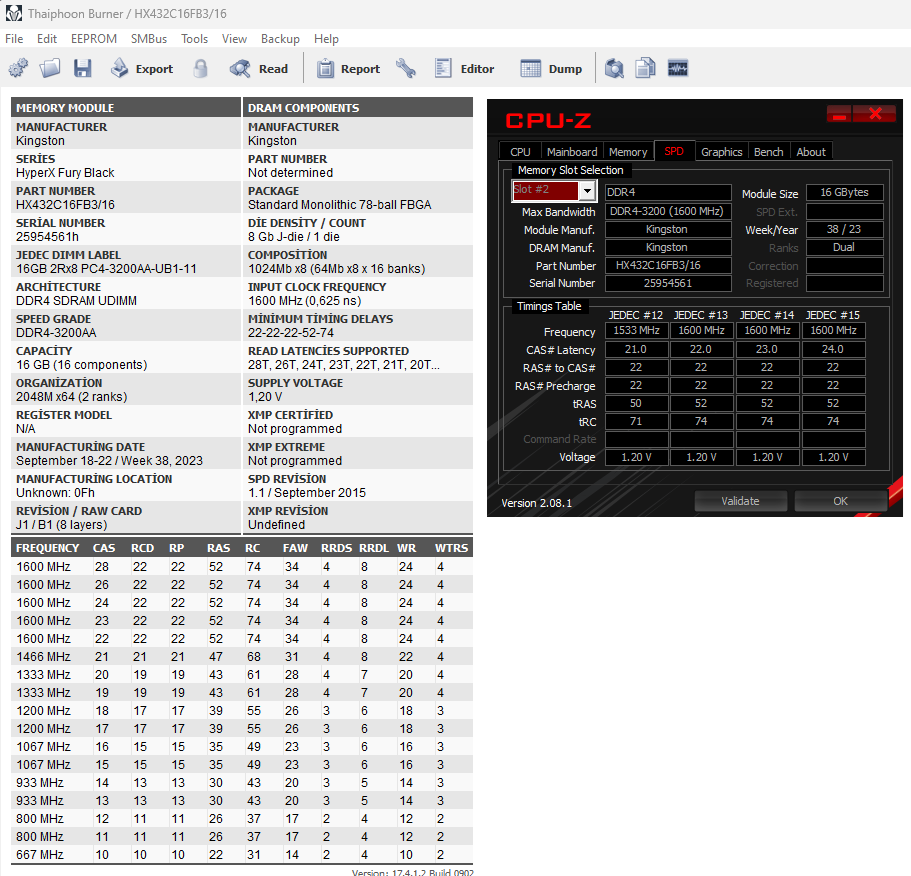Click the Thaiphoon Burner title bar icon
Screen dimensions: 911x876
(x=14, y=13)
